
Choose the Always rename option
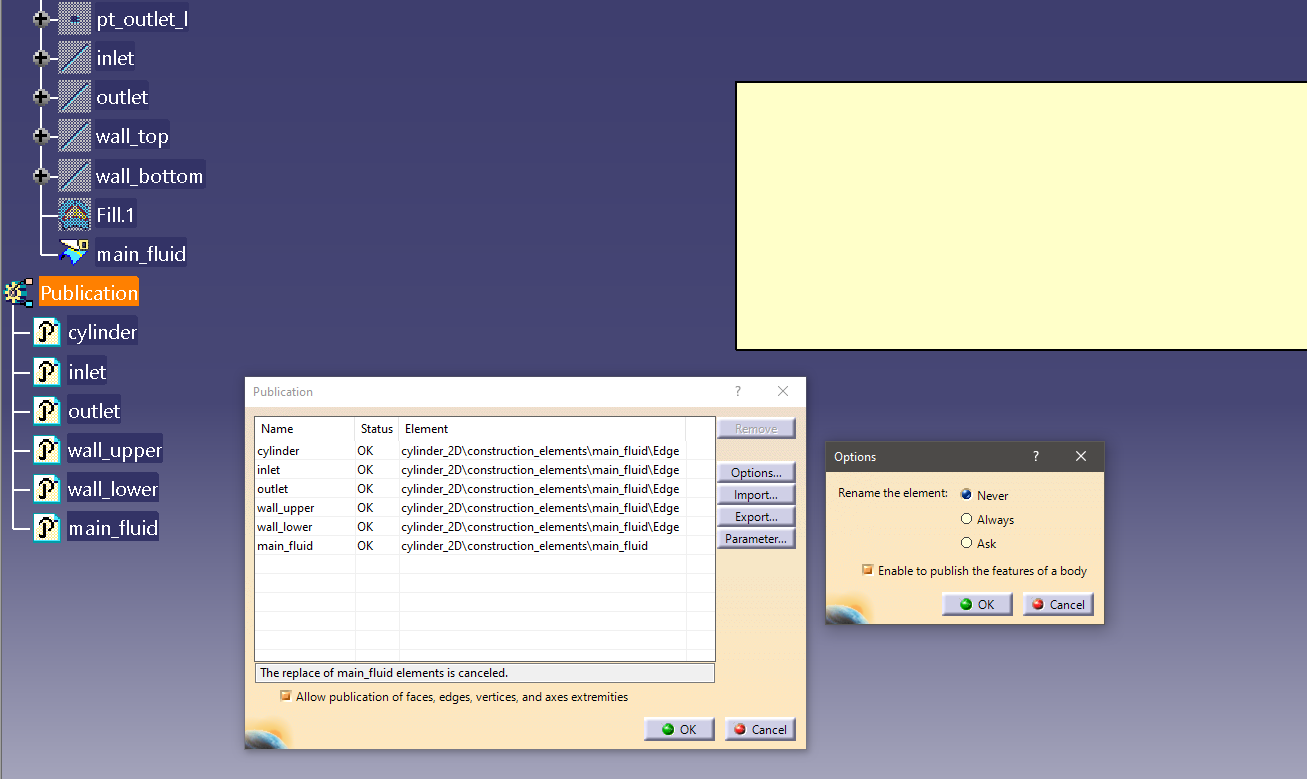coord(966,519)
